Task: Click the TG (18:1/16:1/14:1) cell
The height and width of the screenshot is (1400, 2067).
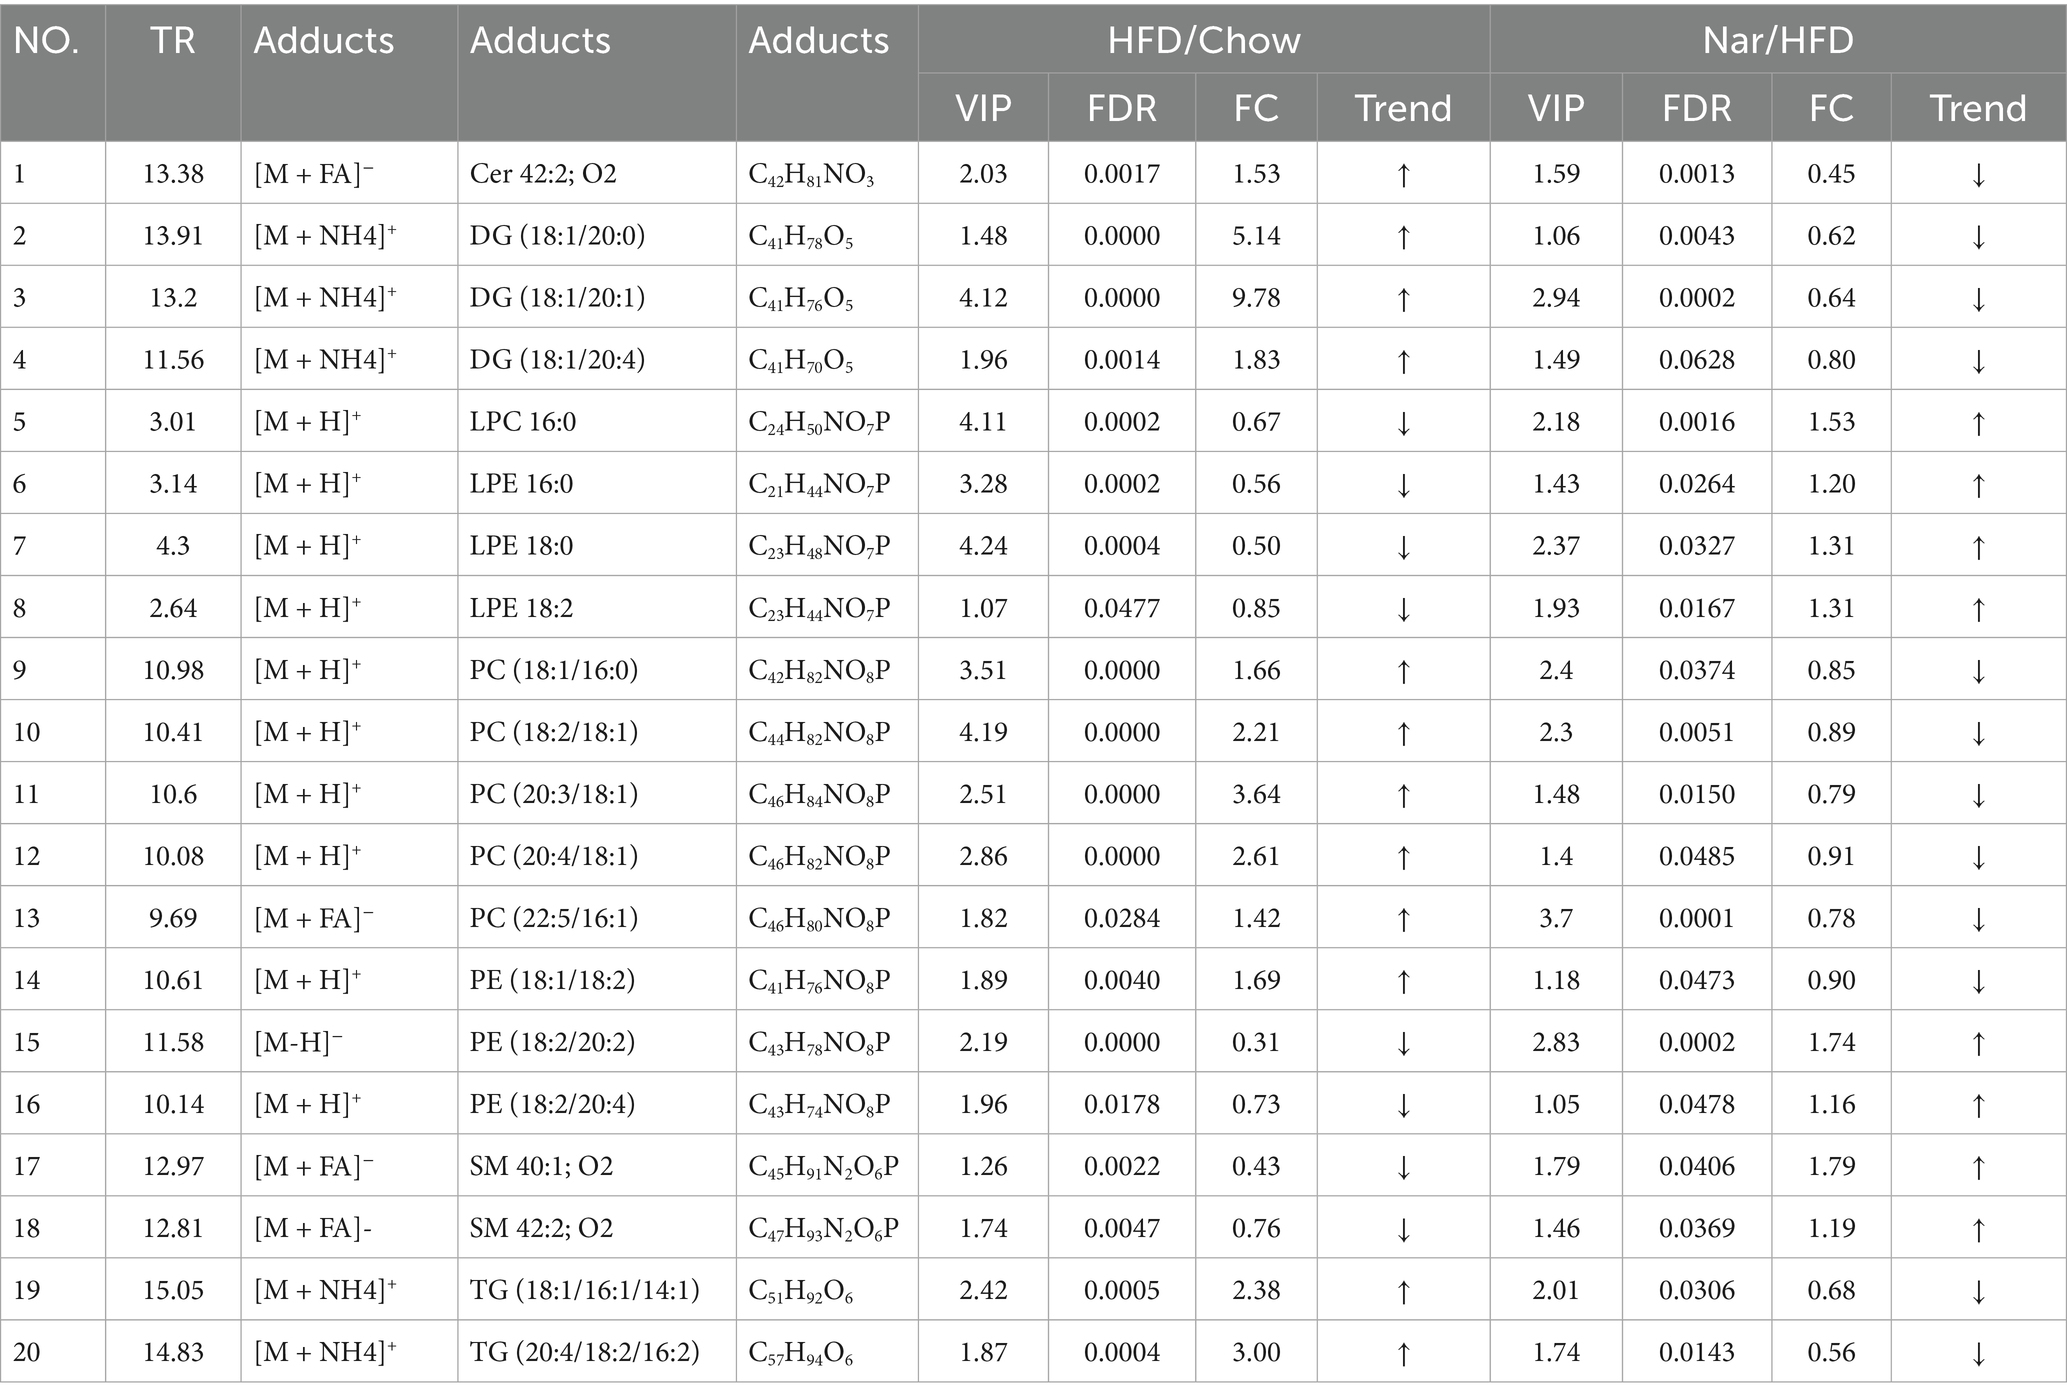Action: pyautogui.click(x=584, y=1290)
